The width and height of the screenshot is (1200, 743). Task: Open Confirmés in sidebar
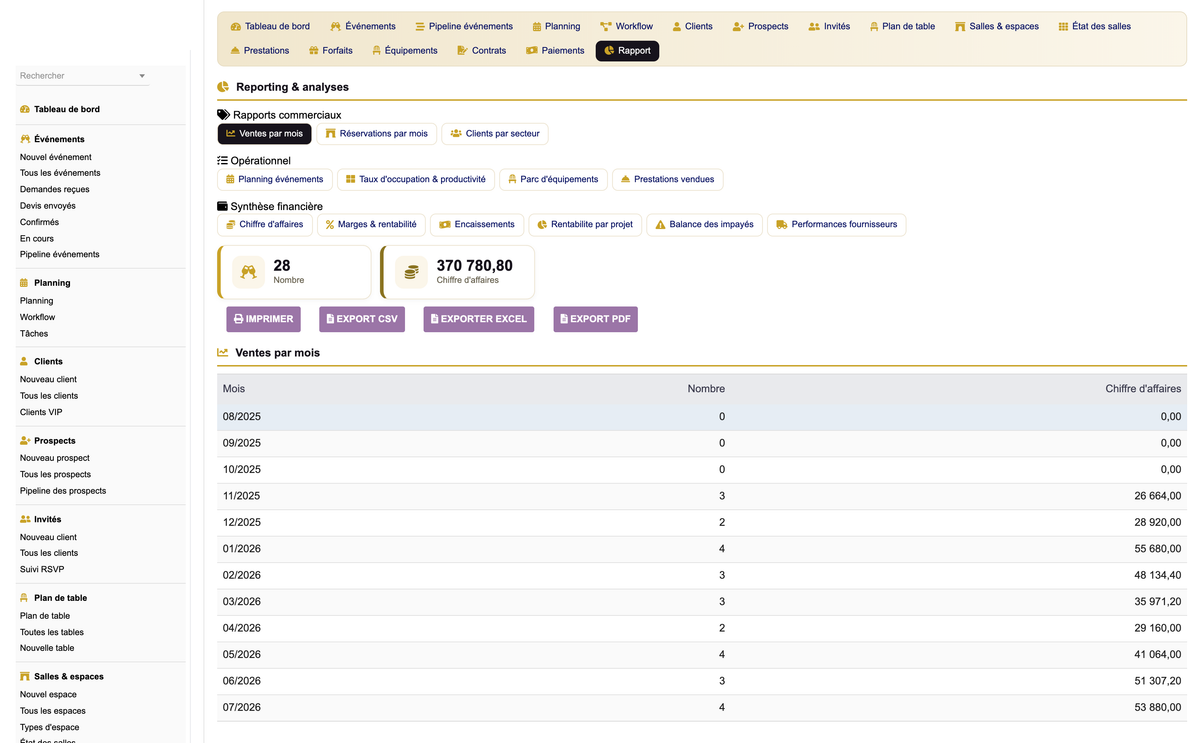pos(40,222)
